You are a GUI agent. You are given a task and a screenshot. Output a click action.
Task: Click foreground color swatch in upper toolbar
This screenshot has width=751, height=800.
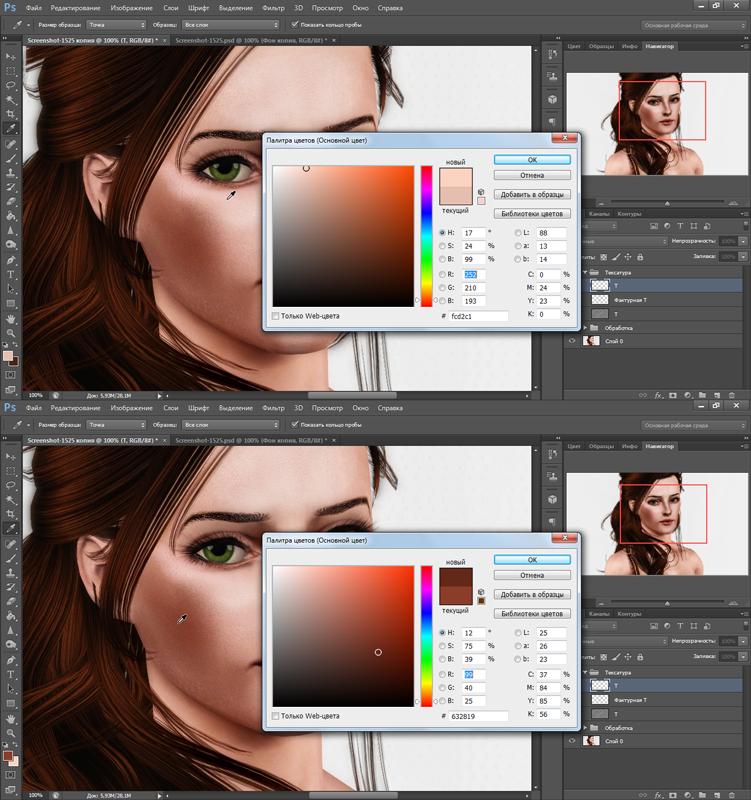coord(8,356)
